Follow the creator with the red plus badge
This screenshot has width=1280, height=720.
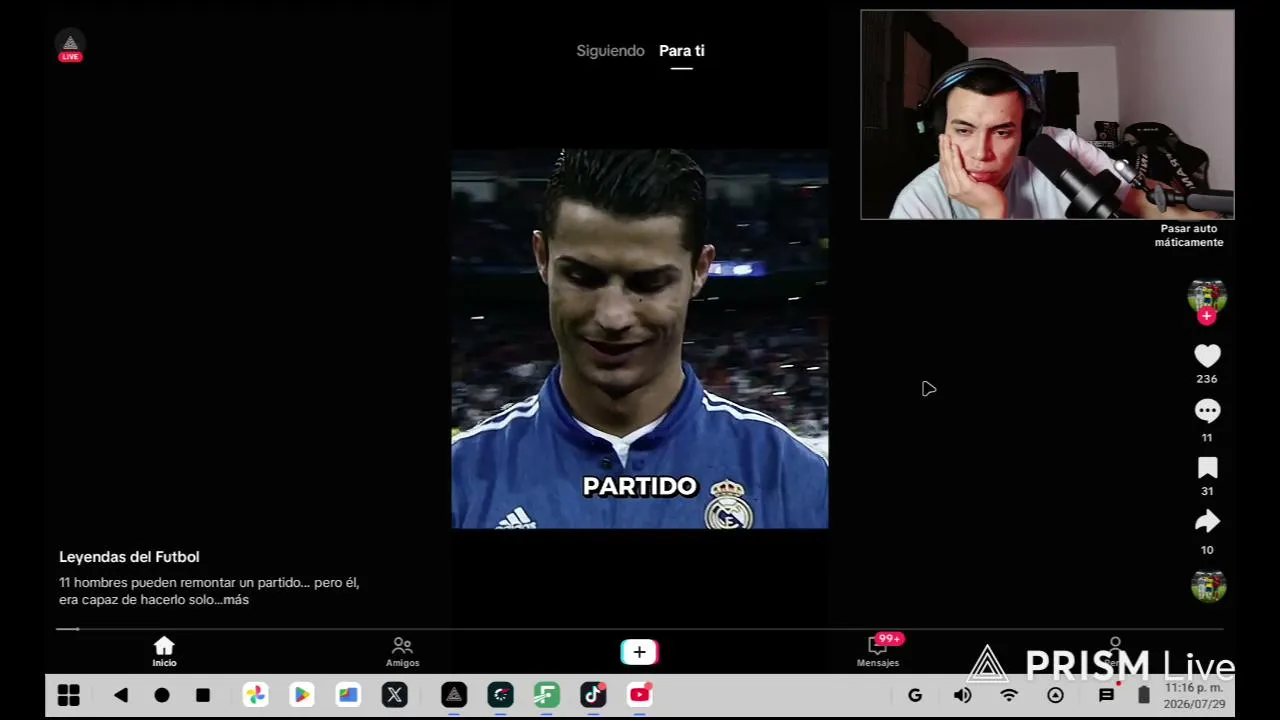(1207, 316)
